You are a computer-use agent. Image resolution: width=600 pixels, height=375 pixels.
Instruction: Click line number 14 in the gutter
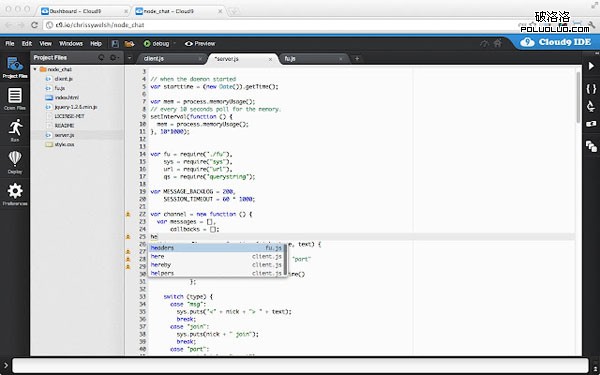[x=142, y=154]
